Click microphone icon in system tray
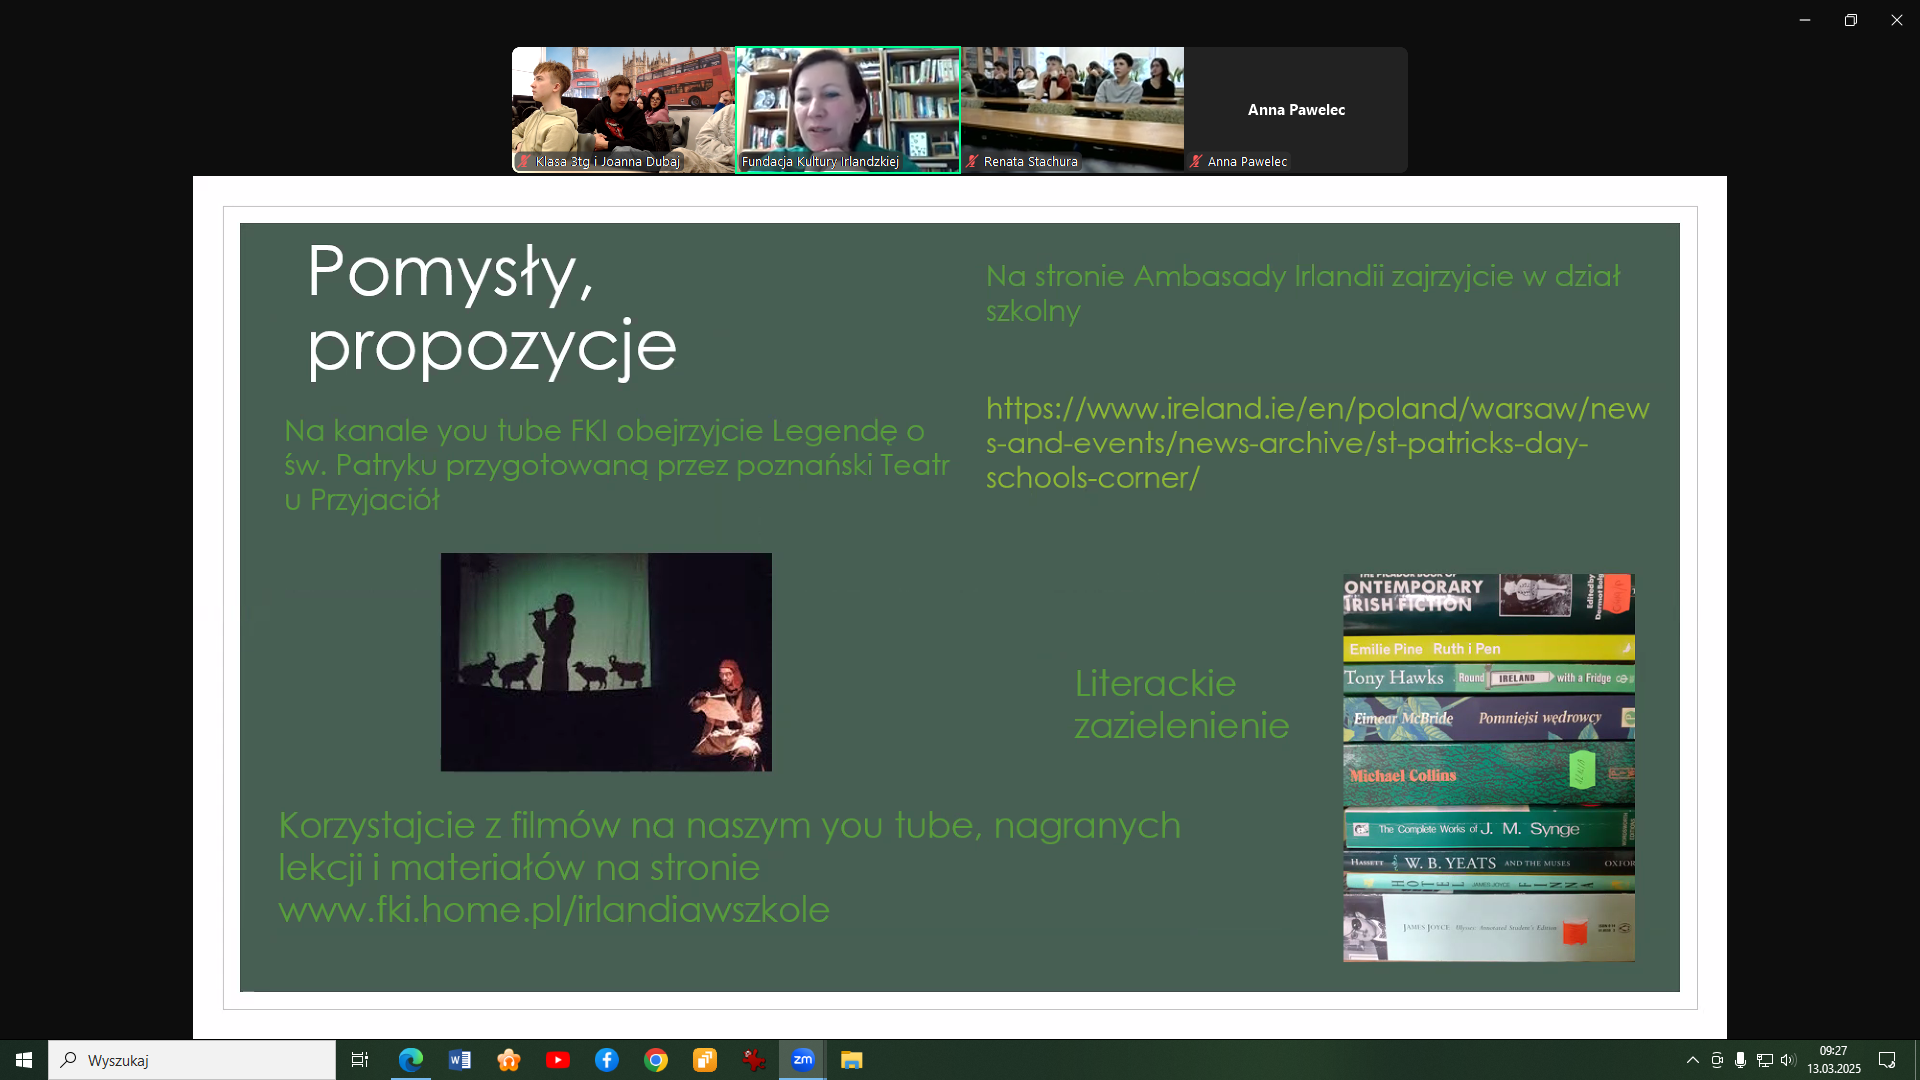 point(1740,1060)
